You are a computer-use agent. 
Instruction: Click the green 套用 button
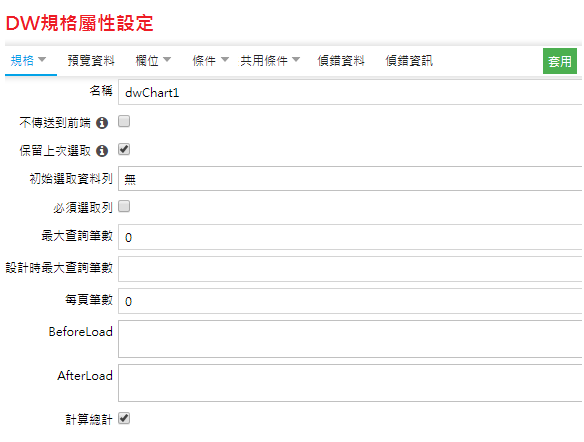(560, 61)
